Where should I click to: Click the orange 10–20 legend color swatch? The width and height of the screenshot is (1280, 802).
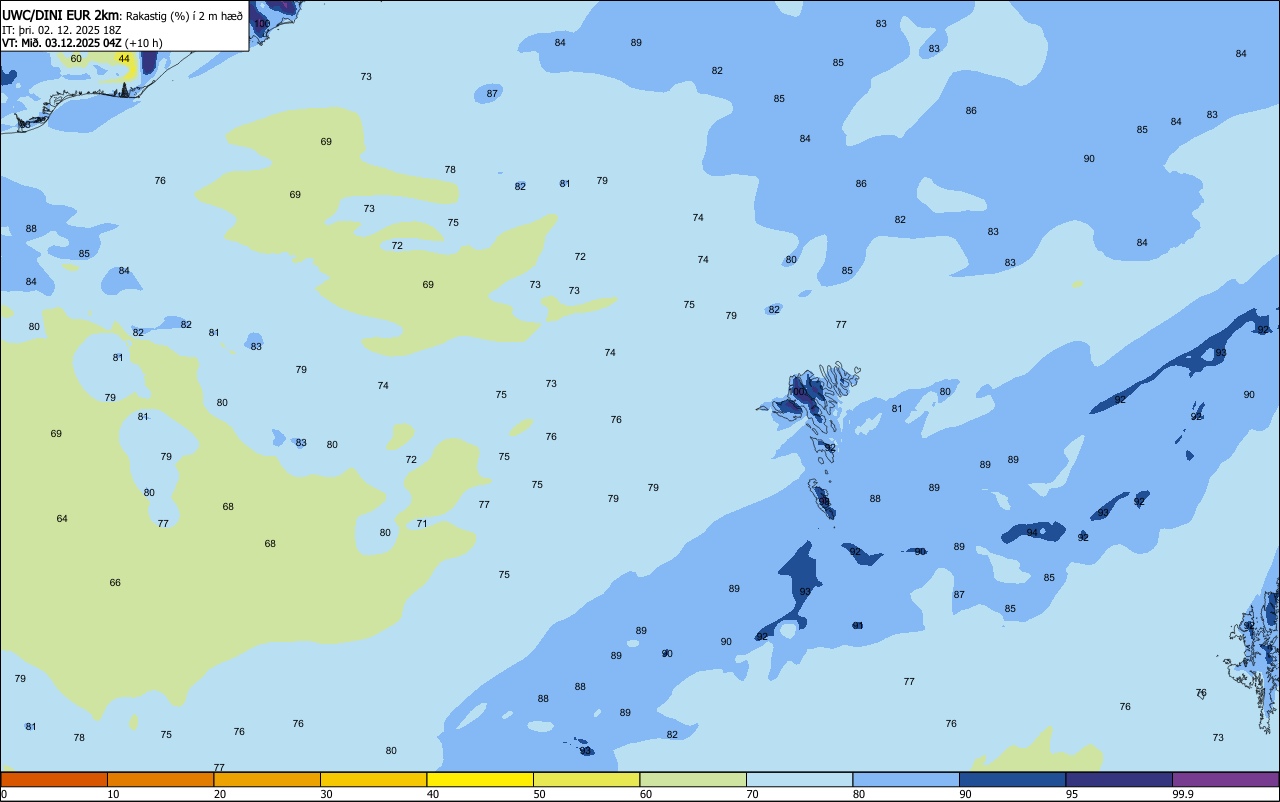point(160,779)
